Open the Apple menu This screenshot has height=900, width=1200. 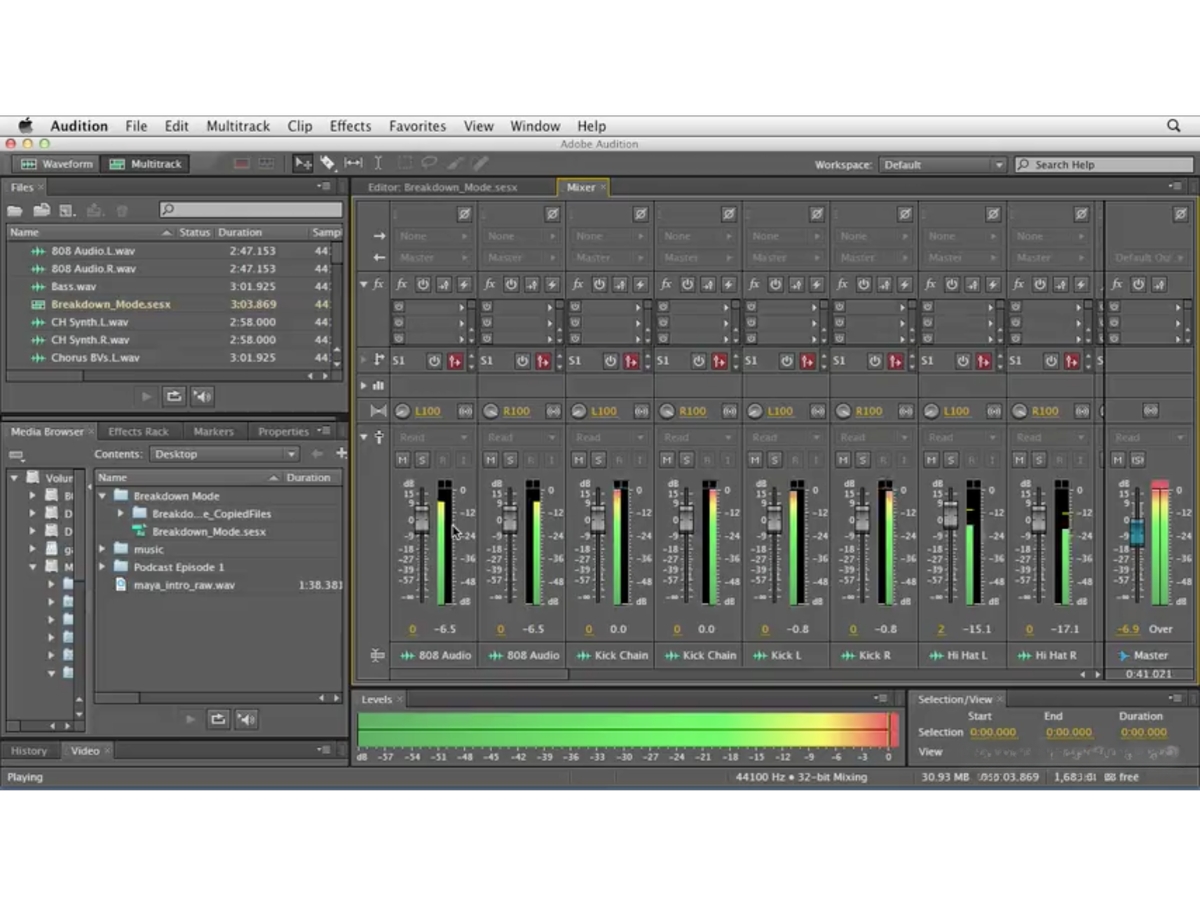pos(26,126)
